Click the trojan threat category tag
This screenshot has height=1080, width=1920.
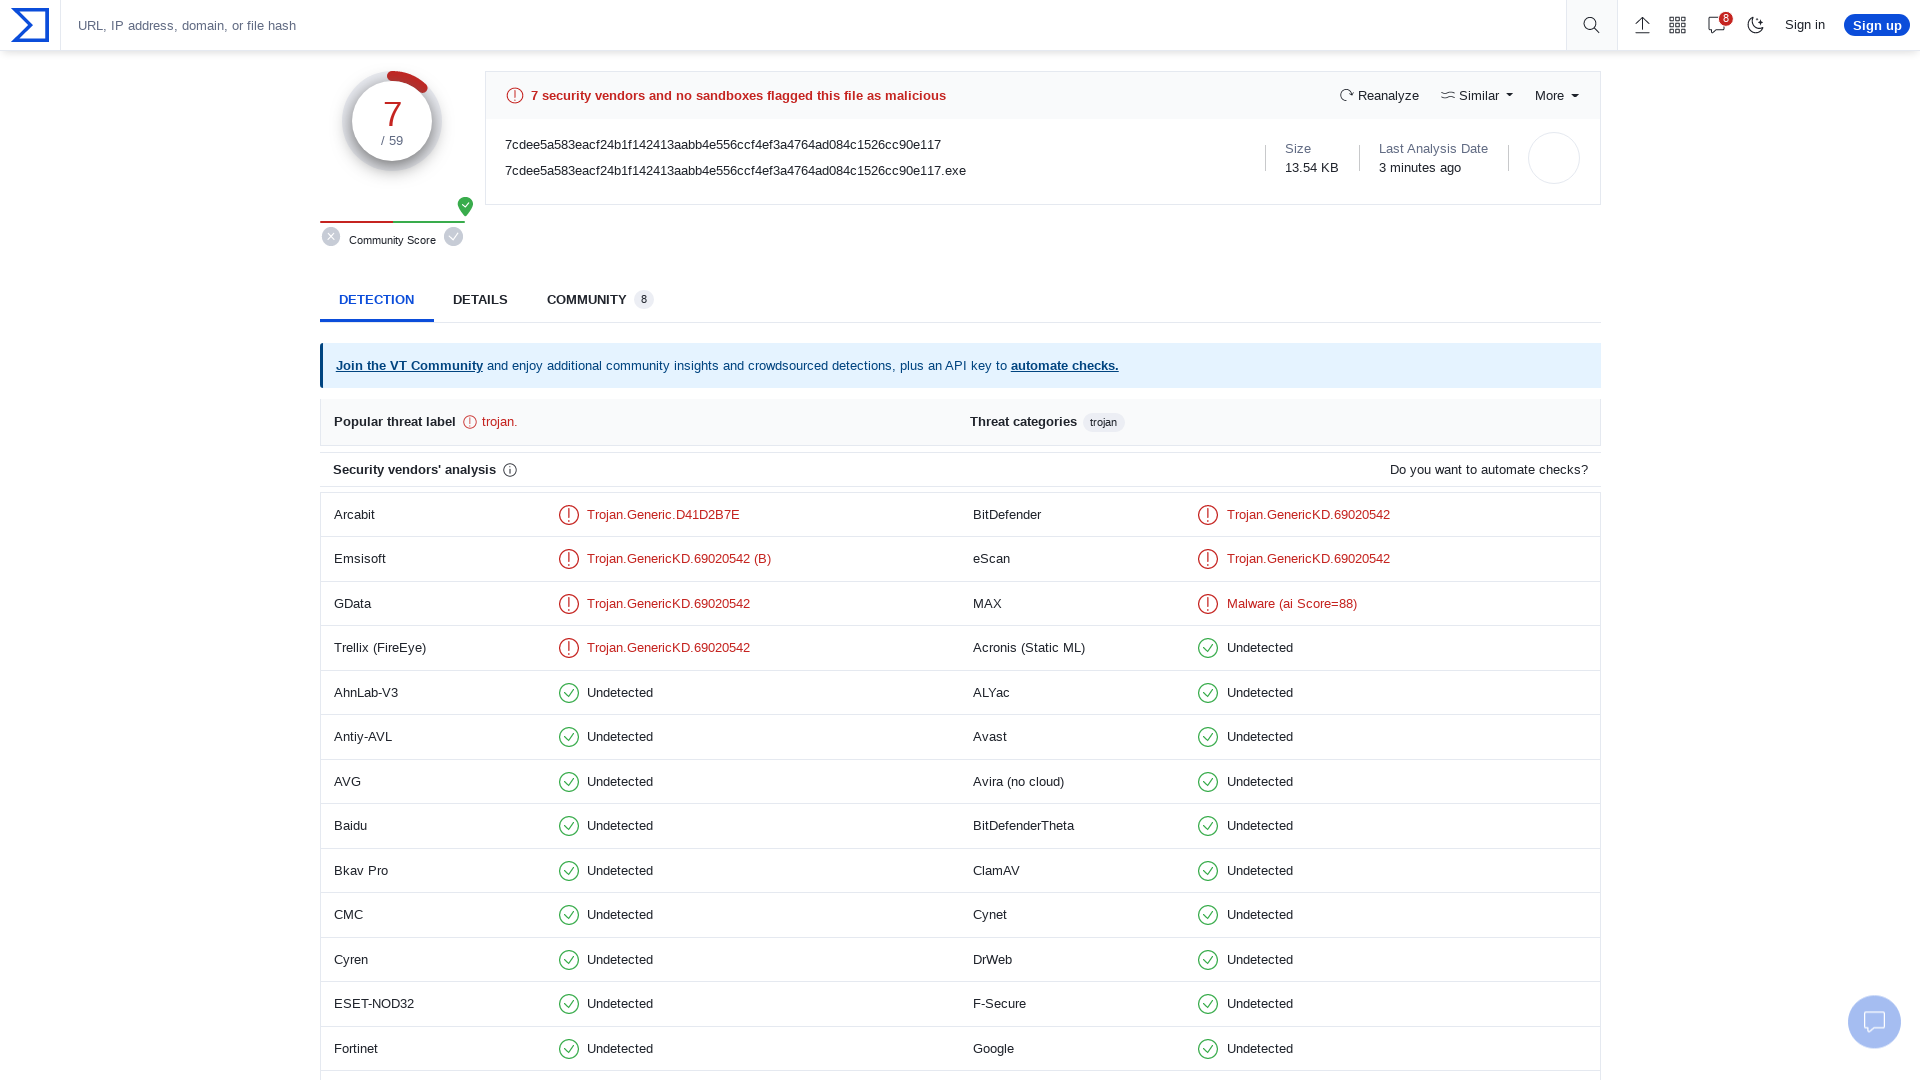[1103, 422]
